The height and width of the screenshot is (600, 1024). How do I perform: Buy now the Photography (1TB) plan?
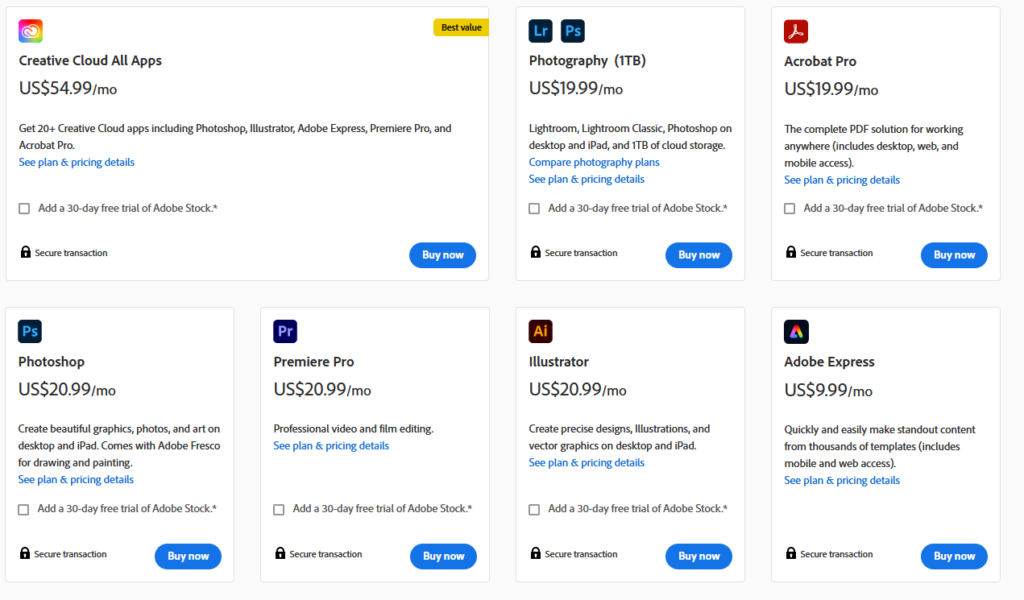point(699,255)
